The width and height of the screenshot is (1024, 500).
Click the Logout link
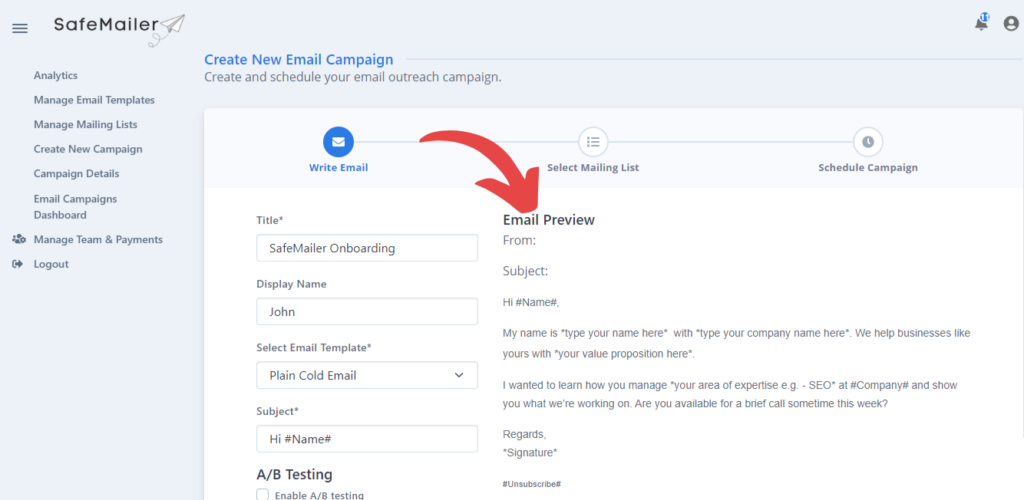[x=51, y=264]
